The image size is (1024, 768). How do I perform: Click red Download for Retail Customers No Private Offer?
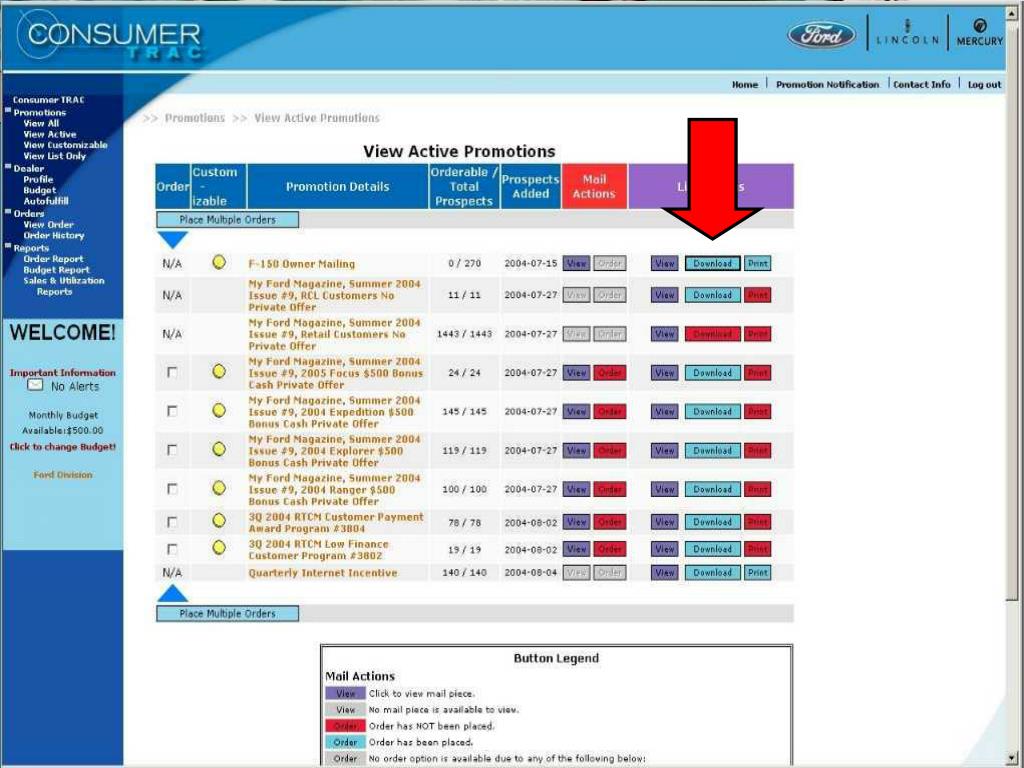[712, 334]
